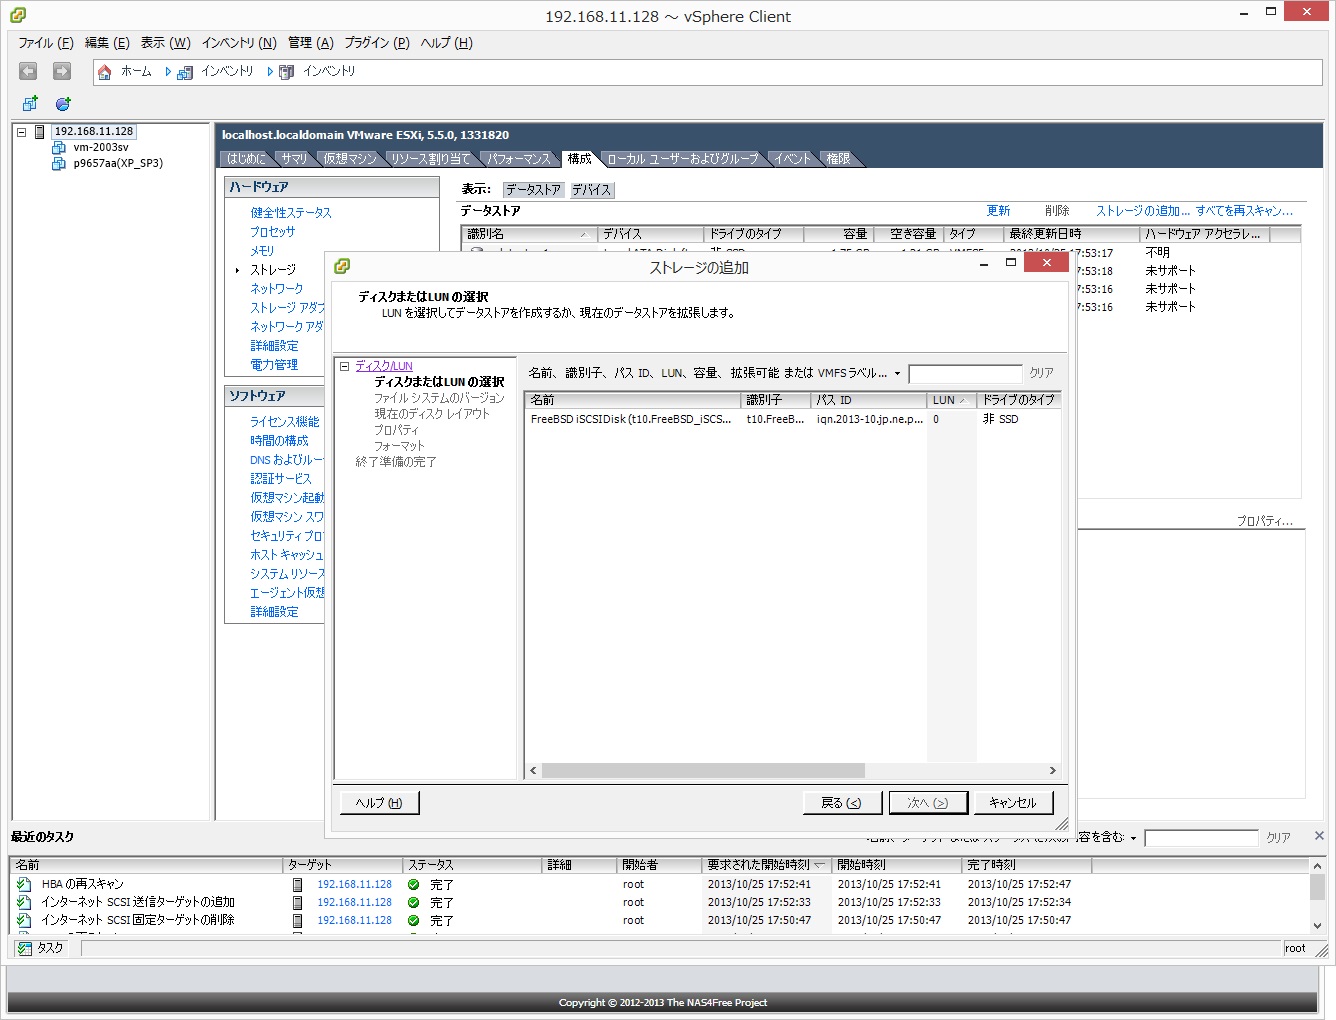Screen dimensions: 1336x1020
Task: Click the p9657aa(XP_SP3) virtual machine icon
Action: [59, 163]
